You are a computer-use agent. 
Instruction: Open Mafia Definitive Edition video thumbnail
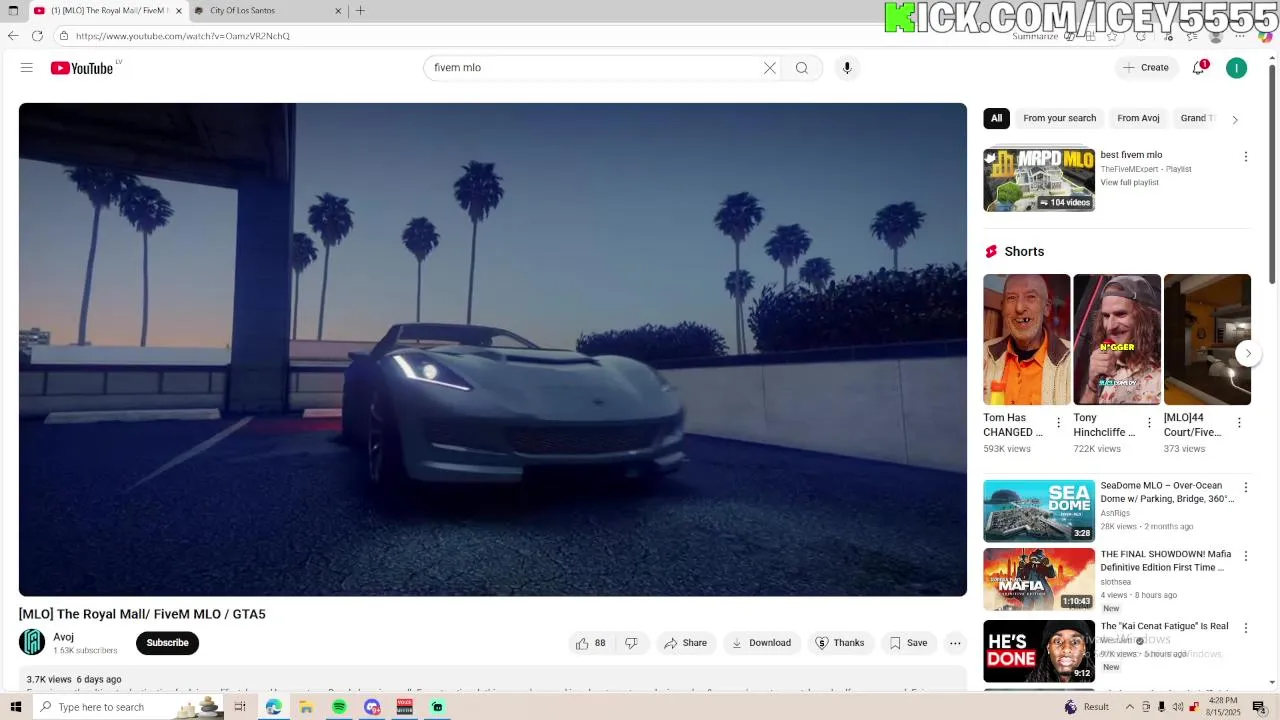1039,579
